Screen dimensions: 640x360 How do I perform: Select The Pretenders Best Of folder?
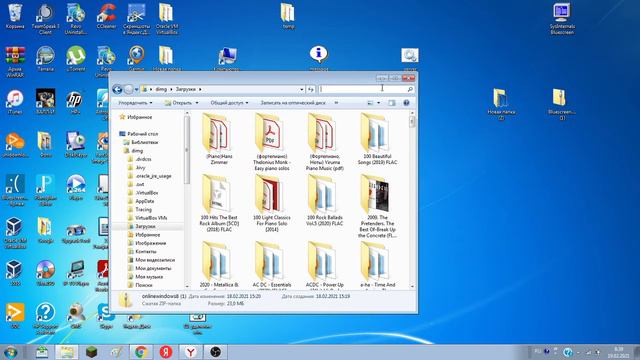[x=377, y=206]
